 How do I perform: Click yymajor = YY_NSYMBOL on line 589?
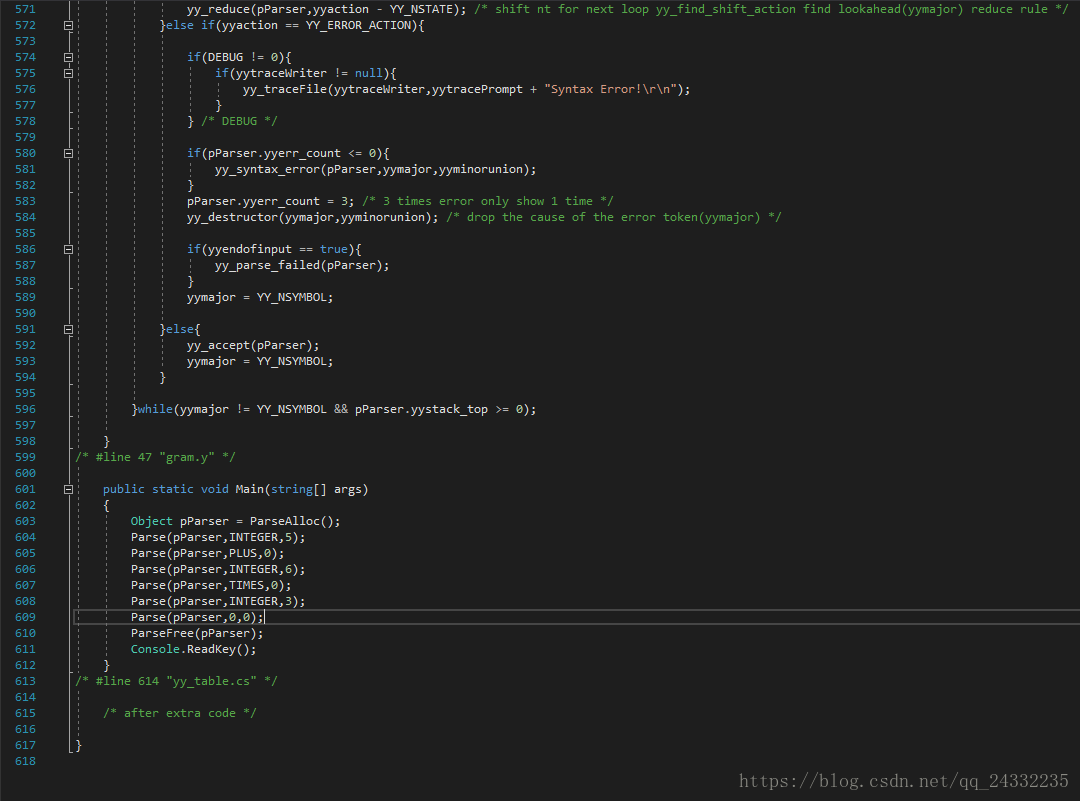(260, 298)
